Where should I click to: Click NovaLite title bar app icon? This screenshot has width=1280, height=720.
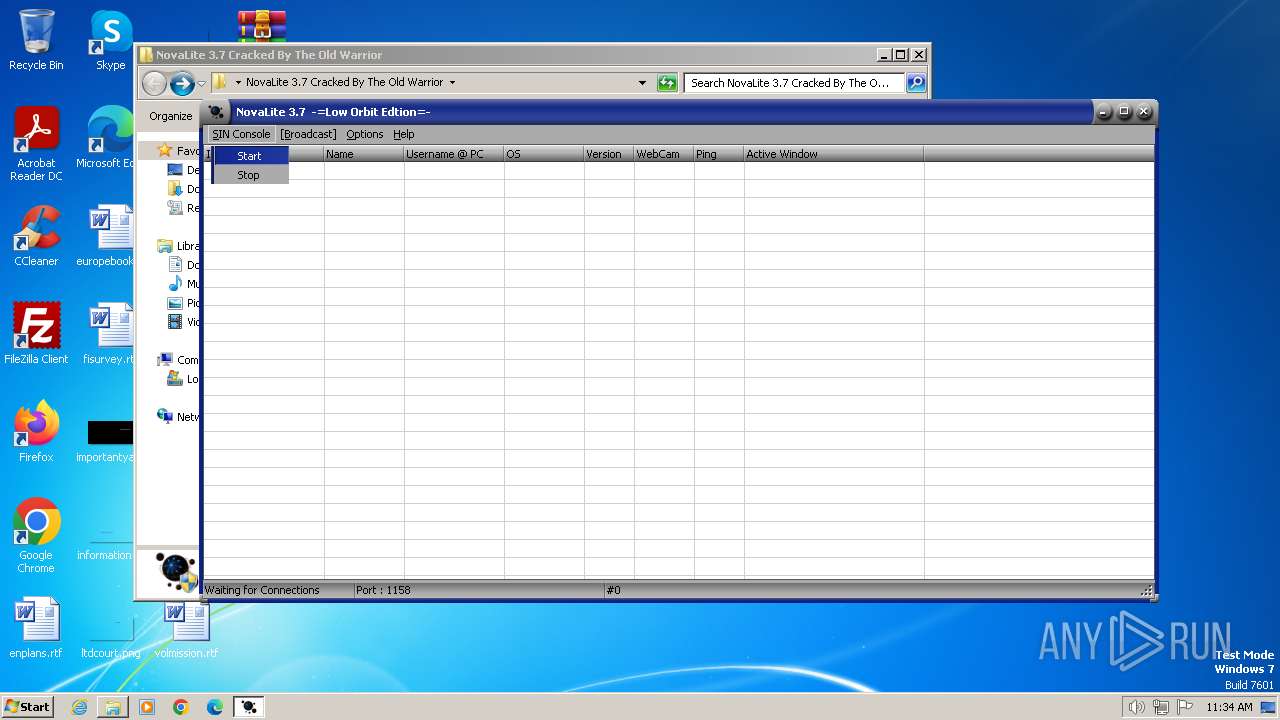pyautogui.click(x=216, y=112)
